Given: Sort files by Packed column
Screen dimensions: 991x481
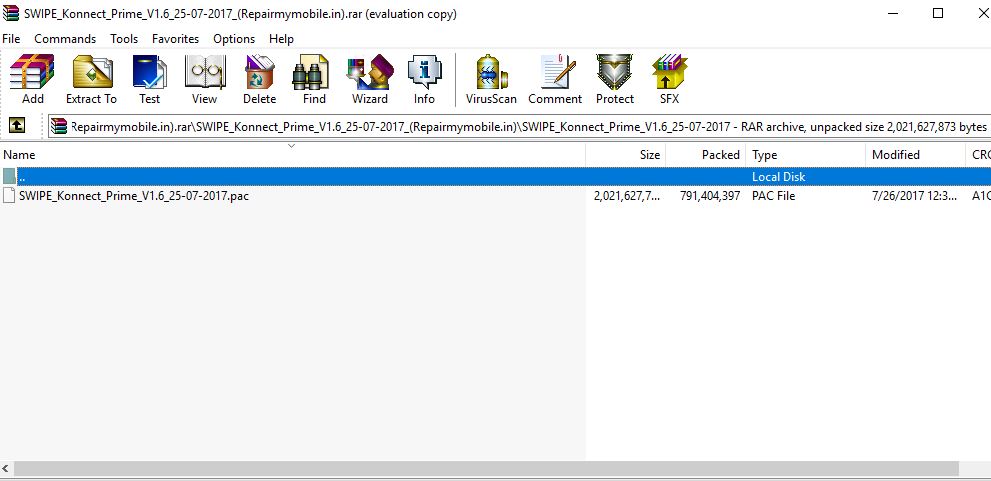Looking at the screenshot, I should click(x=705, y=155).
